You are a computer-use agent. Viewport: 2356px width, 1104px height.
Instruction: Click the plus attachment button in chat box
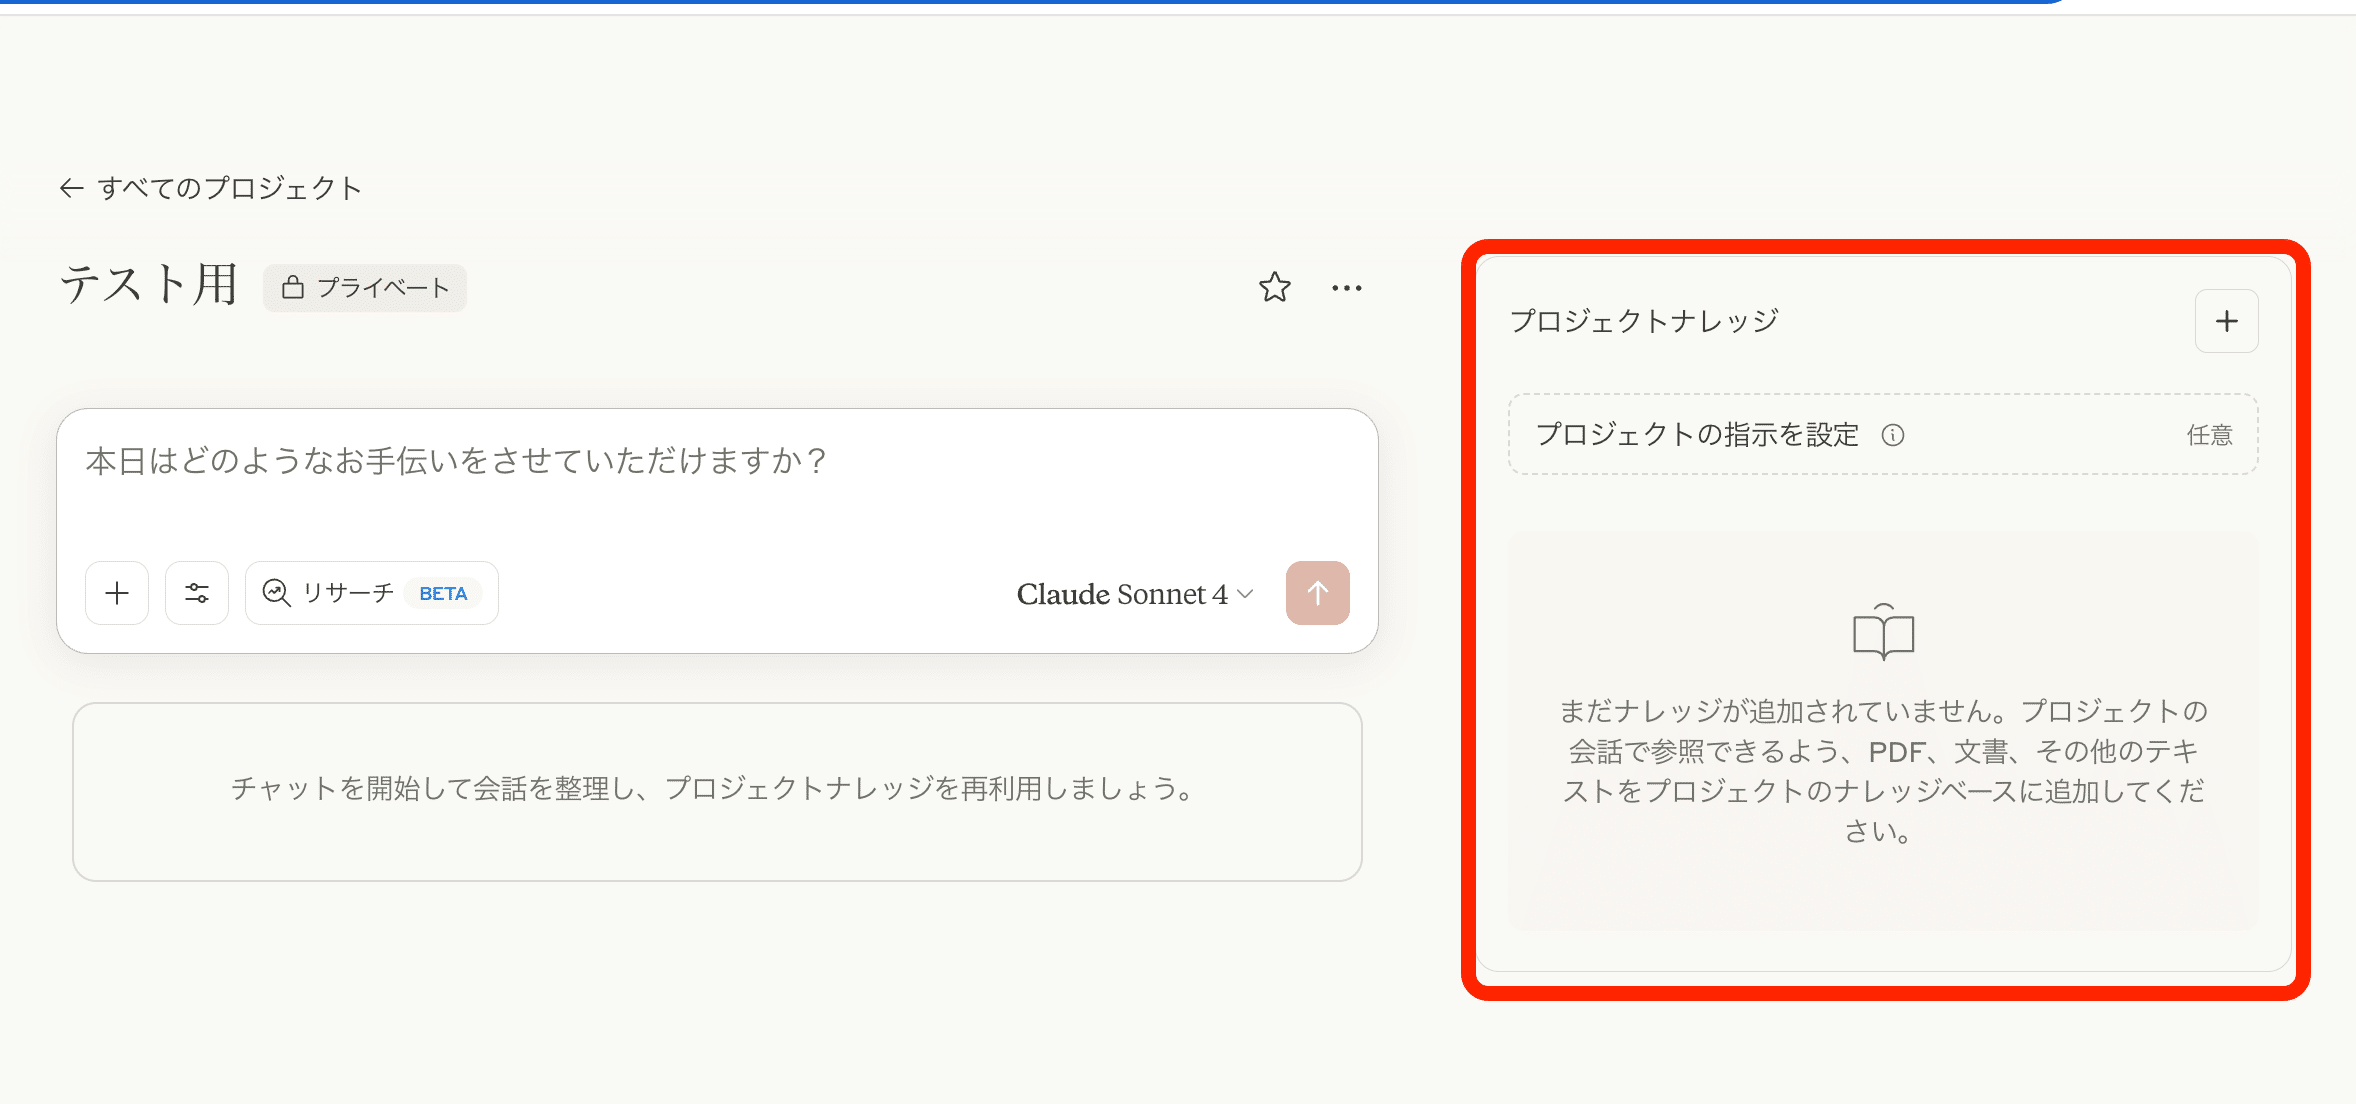[x=117, y=593]
